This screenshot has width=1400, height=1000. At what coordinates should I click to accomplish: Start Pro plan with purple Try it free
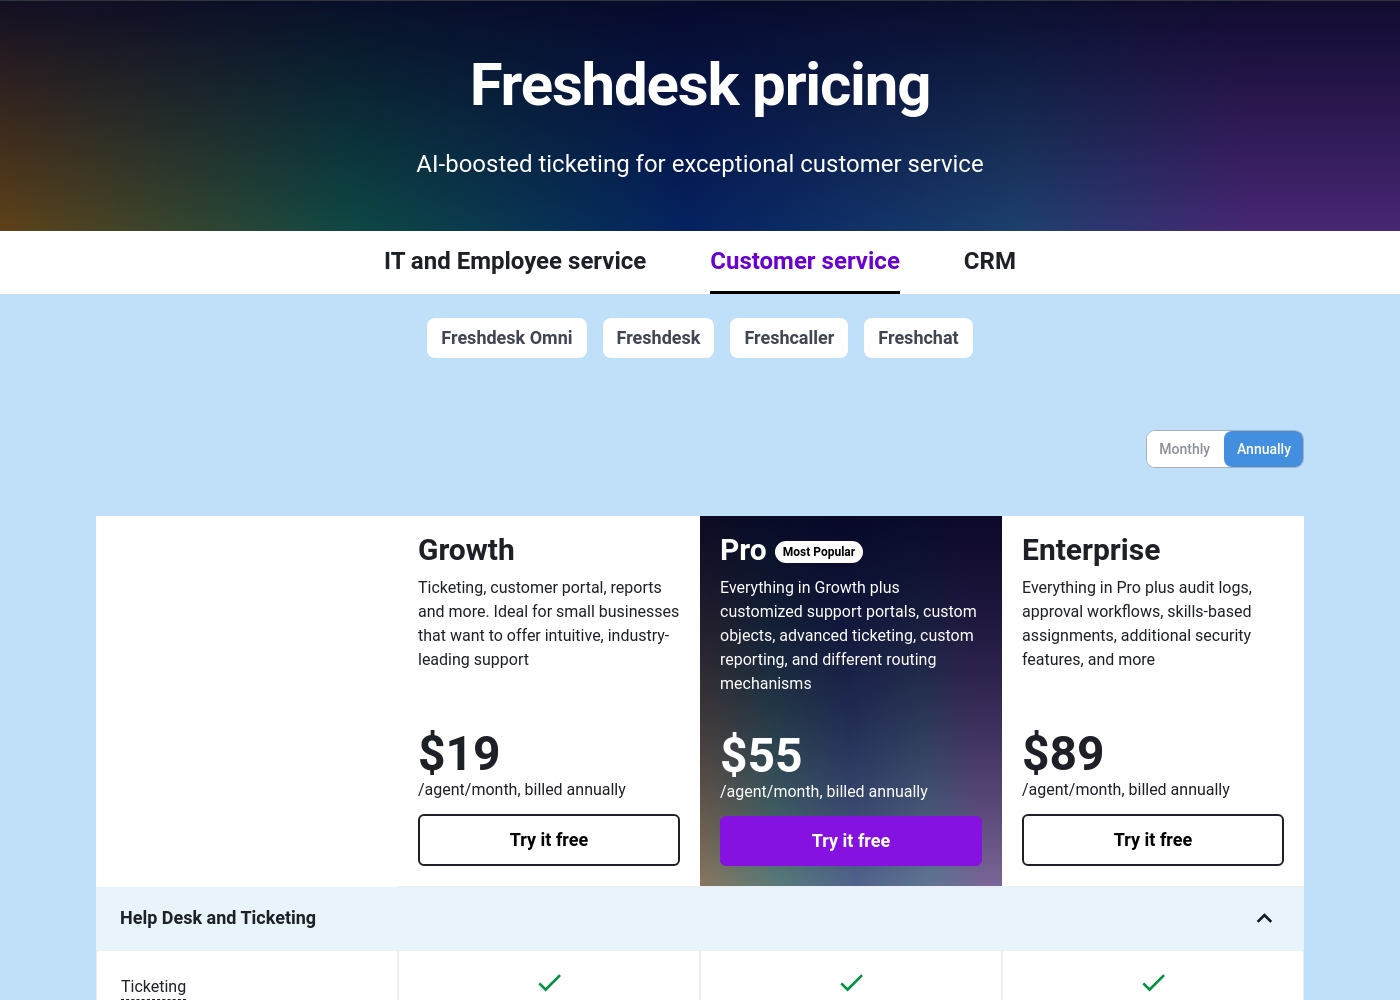(851, 841)
